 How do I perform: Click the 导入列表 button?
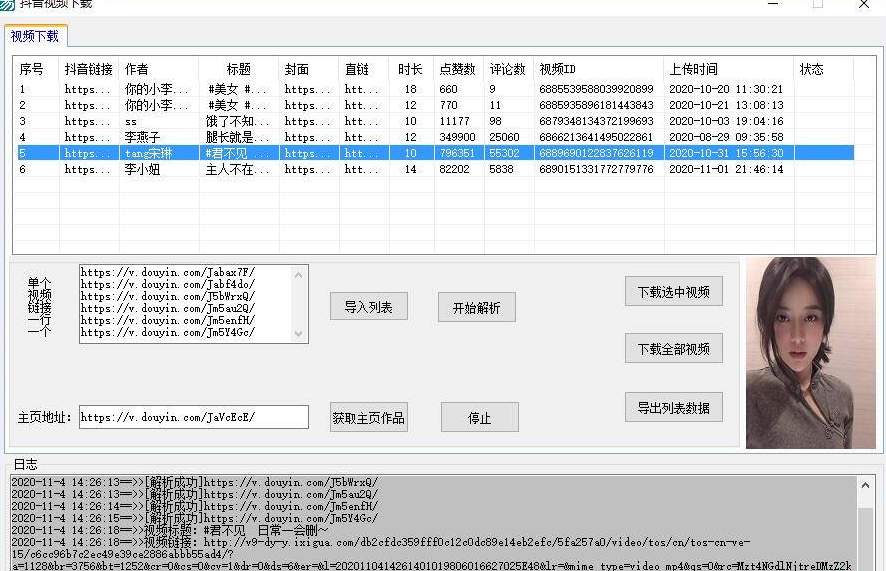[368, 307]
